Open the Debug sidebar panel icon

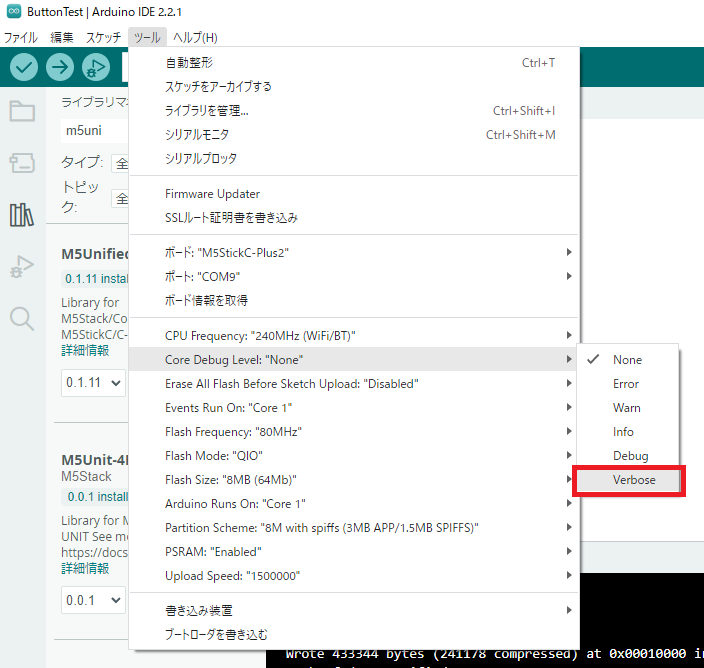tap(22, 267)
